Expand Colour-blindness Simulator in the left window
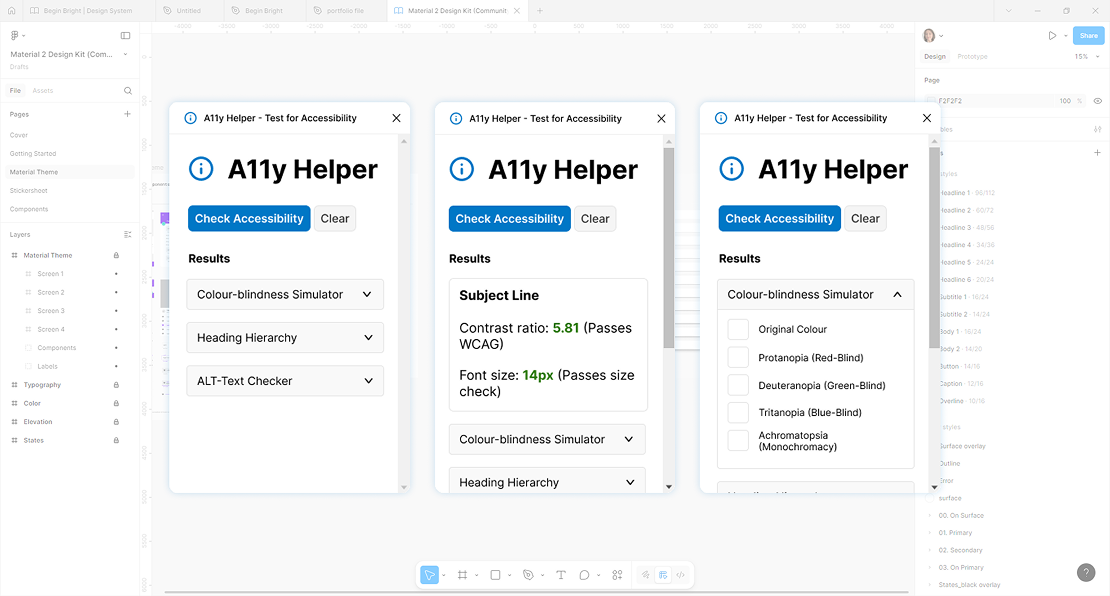The image size is (1110, 596). 285,294
